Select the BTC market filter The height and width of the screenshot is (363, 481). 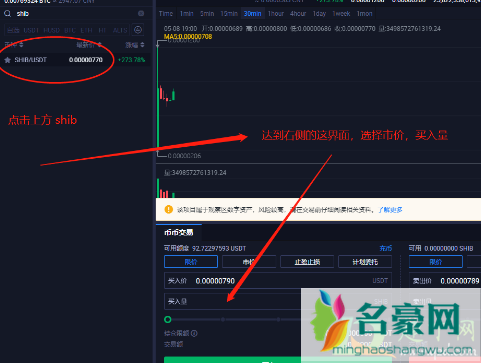pyautogui.click(x=70, y=30)
